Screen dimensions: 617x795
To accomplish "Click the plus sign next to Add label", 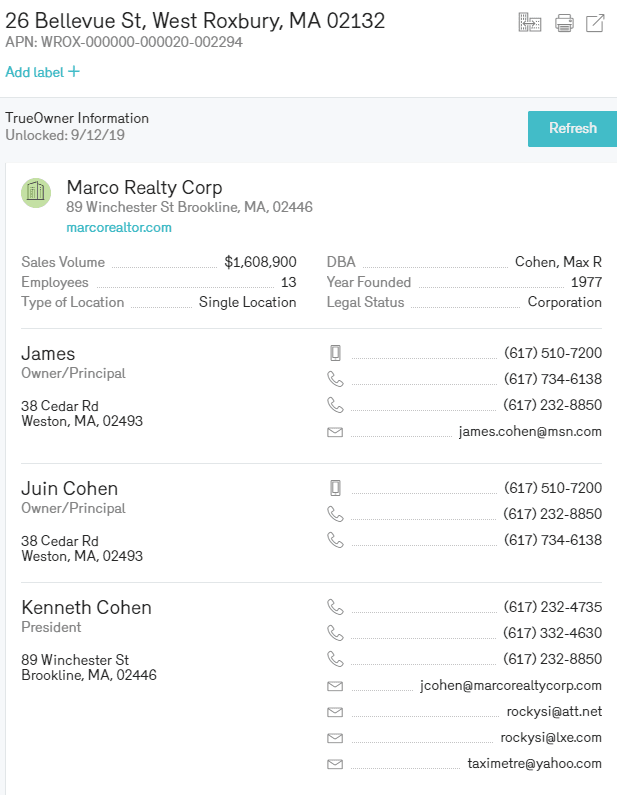I will [74, 72].
